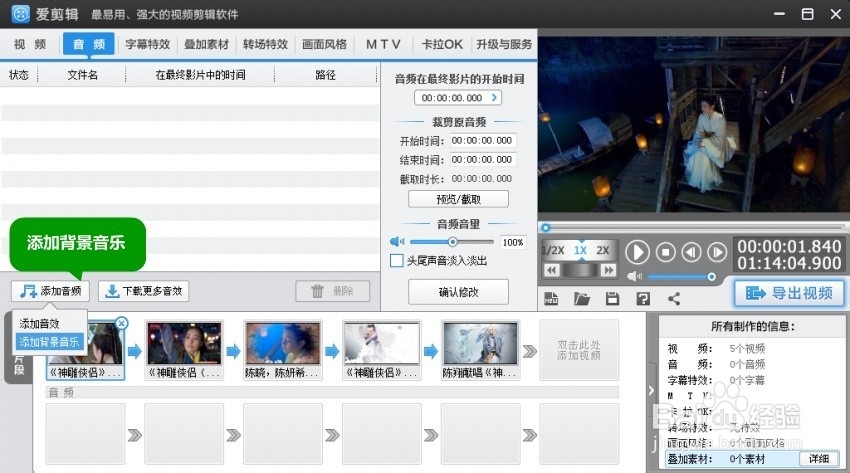Select 1X playback speed

(x=580, y=250)
